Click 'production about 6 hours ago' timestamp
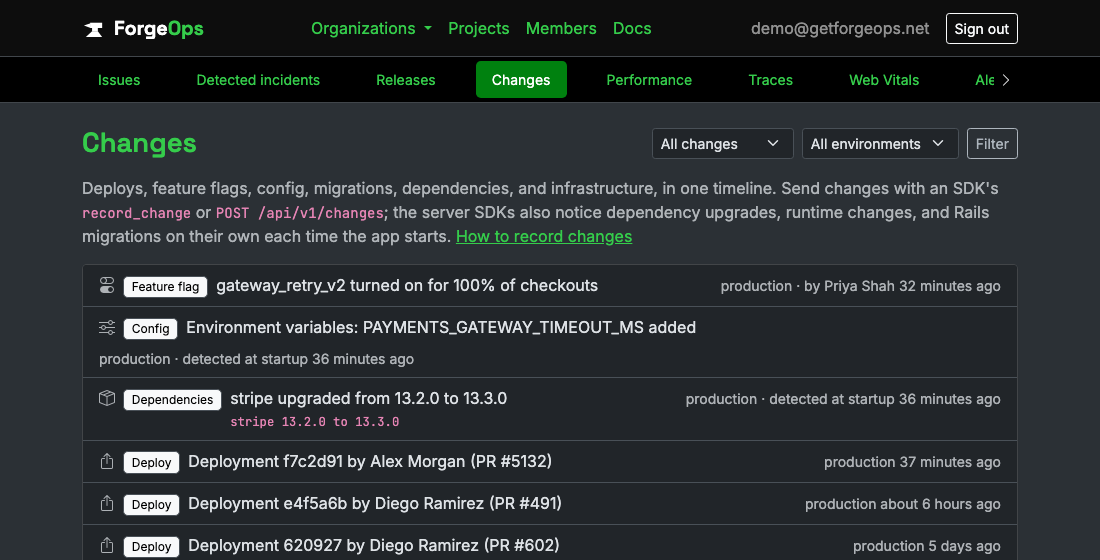Image resolution: width=1100 pixels, height=560 pixels. (x=903, y=505)
